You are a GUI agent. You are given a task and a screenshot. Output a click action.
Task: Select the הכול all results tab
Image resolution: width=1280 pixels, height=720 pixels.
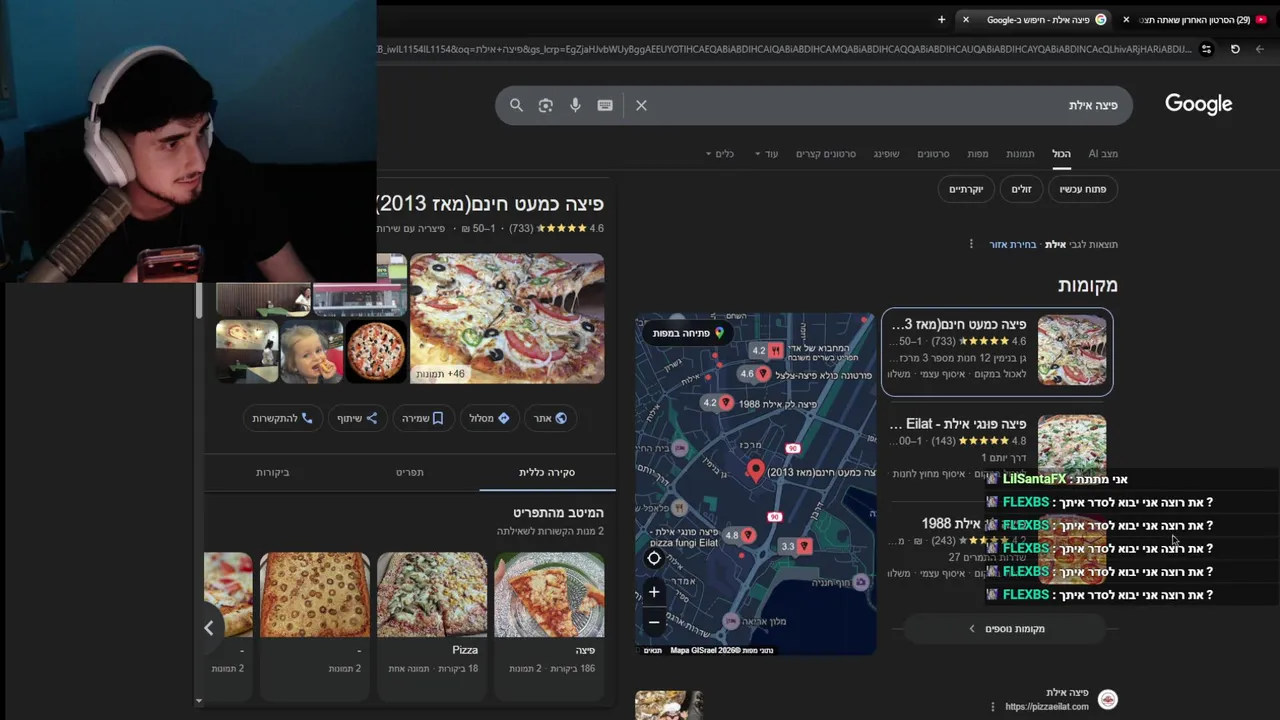[1061, 153]
